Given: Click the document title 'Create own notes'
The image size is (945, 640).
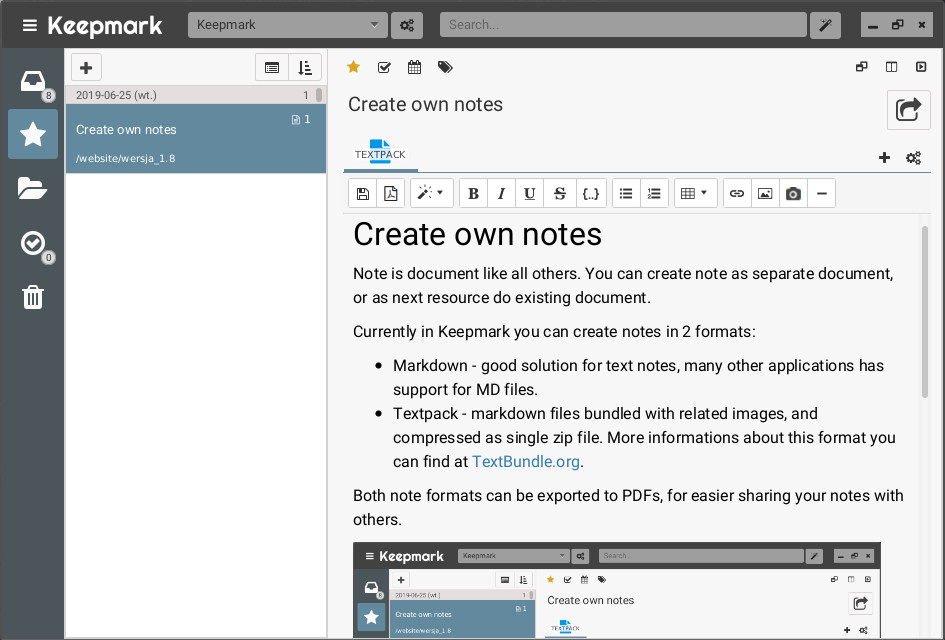Looking at the screenshot, I should [x=425, y=104].
